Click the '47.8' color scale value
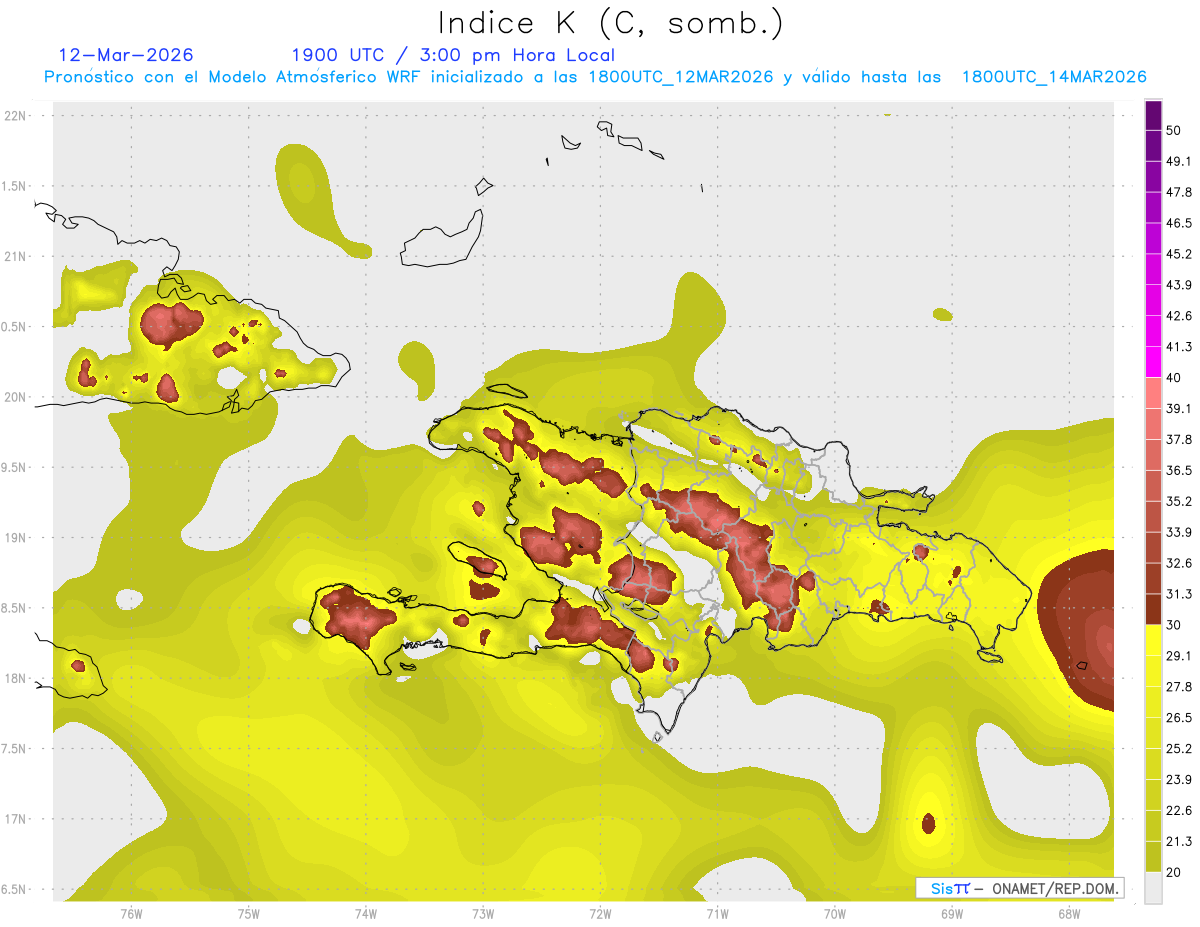 click(x=1179, y=193)
